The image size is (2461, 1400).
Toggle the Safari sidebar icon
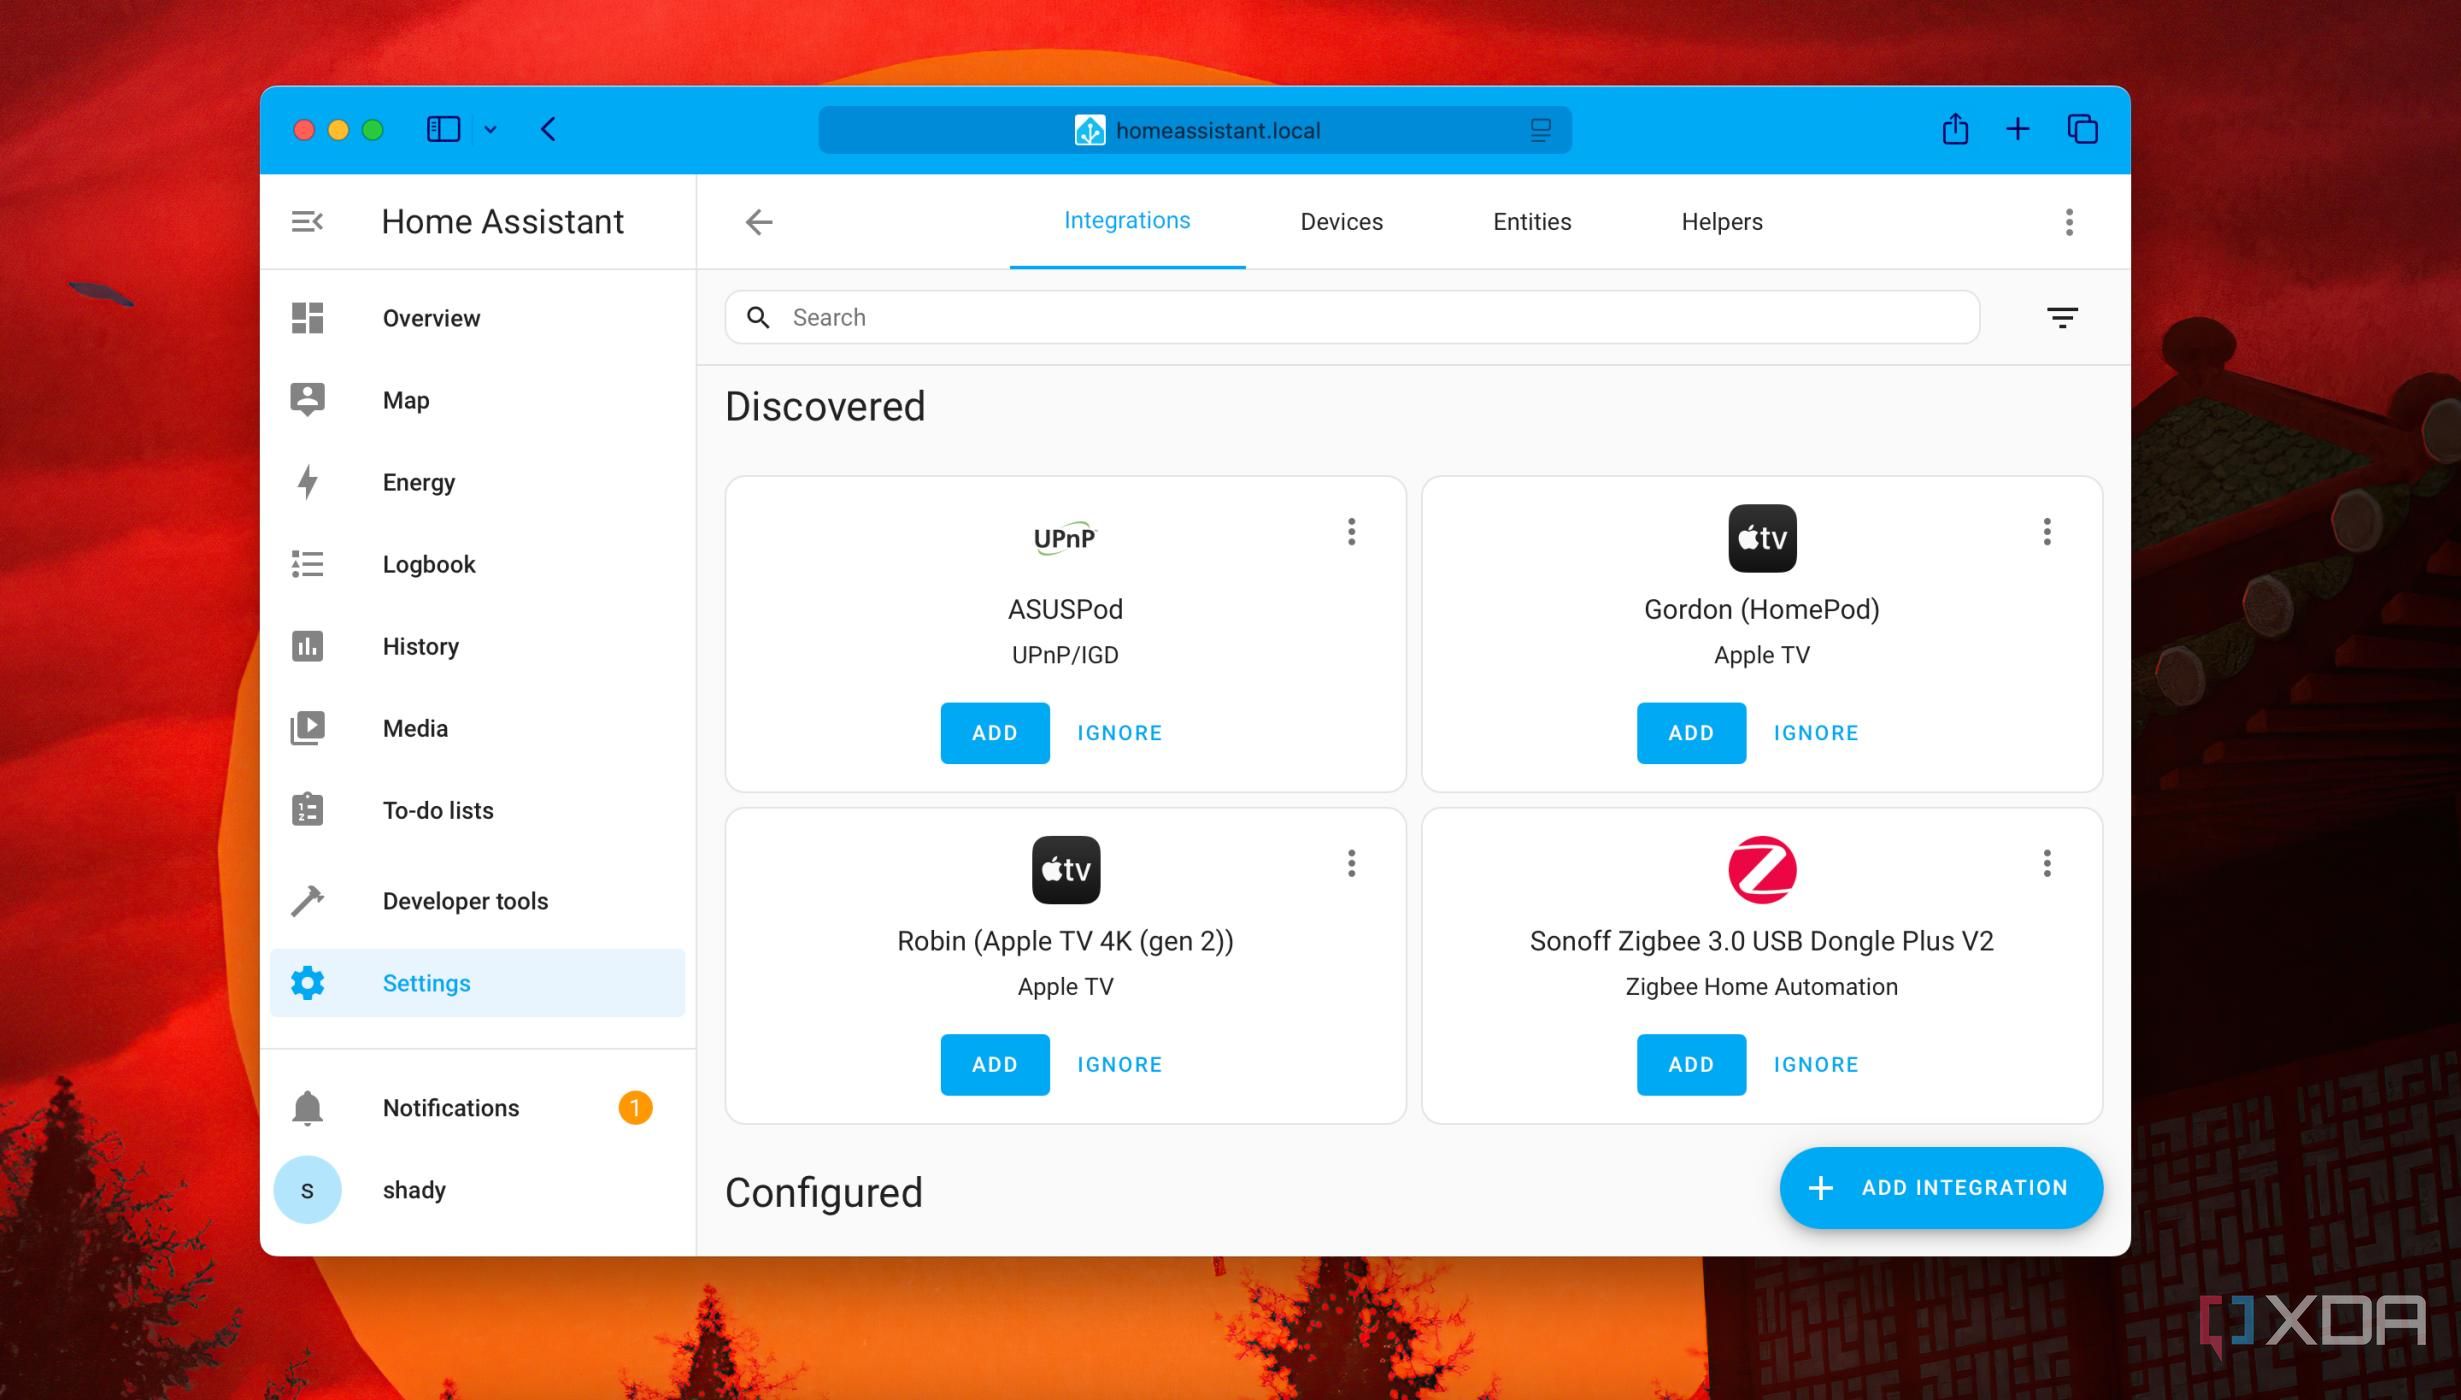coord(443,129)
